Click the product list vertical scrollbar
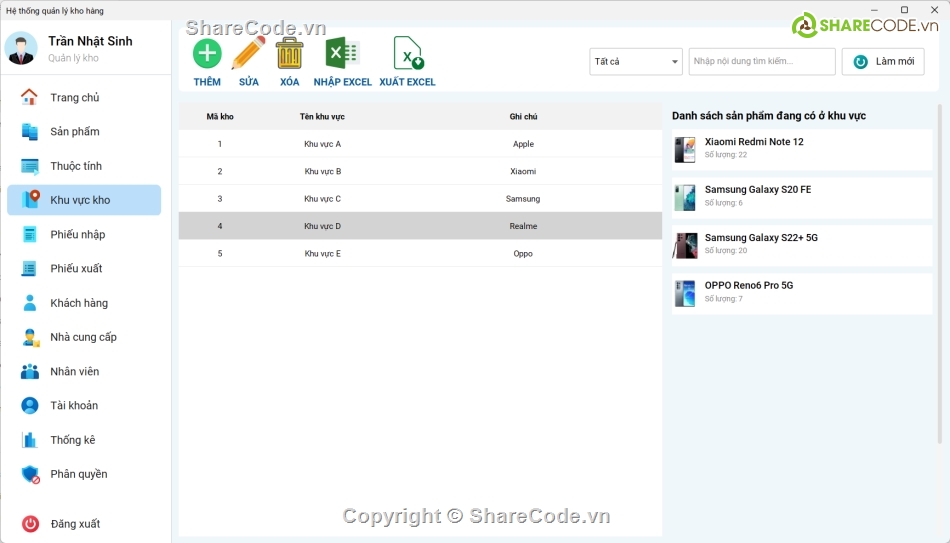Screen dimensions: 950x543 click(939, 270)
